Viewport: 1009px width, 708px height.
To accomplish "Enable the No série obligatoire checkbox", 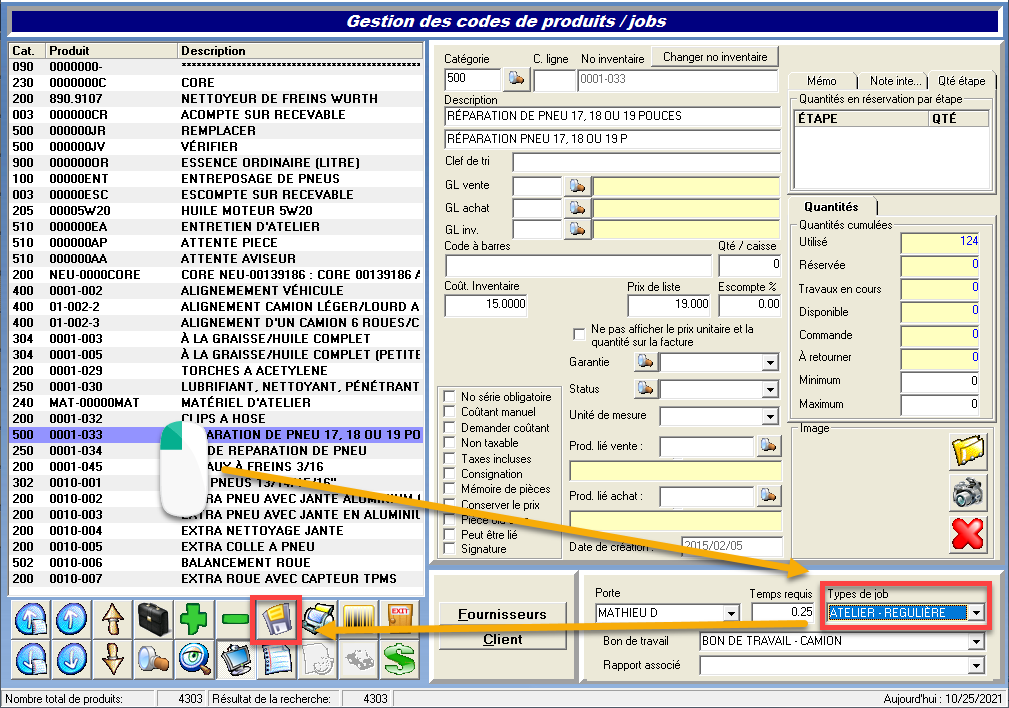I will coord(450,396).
